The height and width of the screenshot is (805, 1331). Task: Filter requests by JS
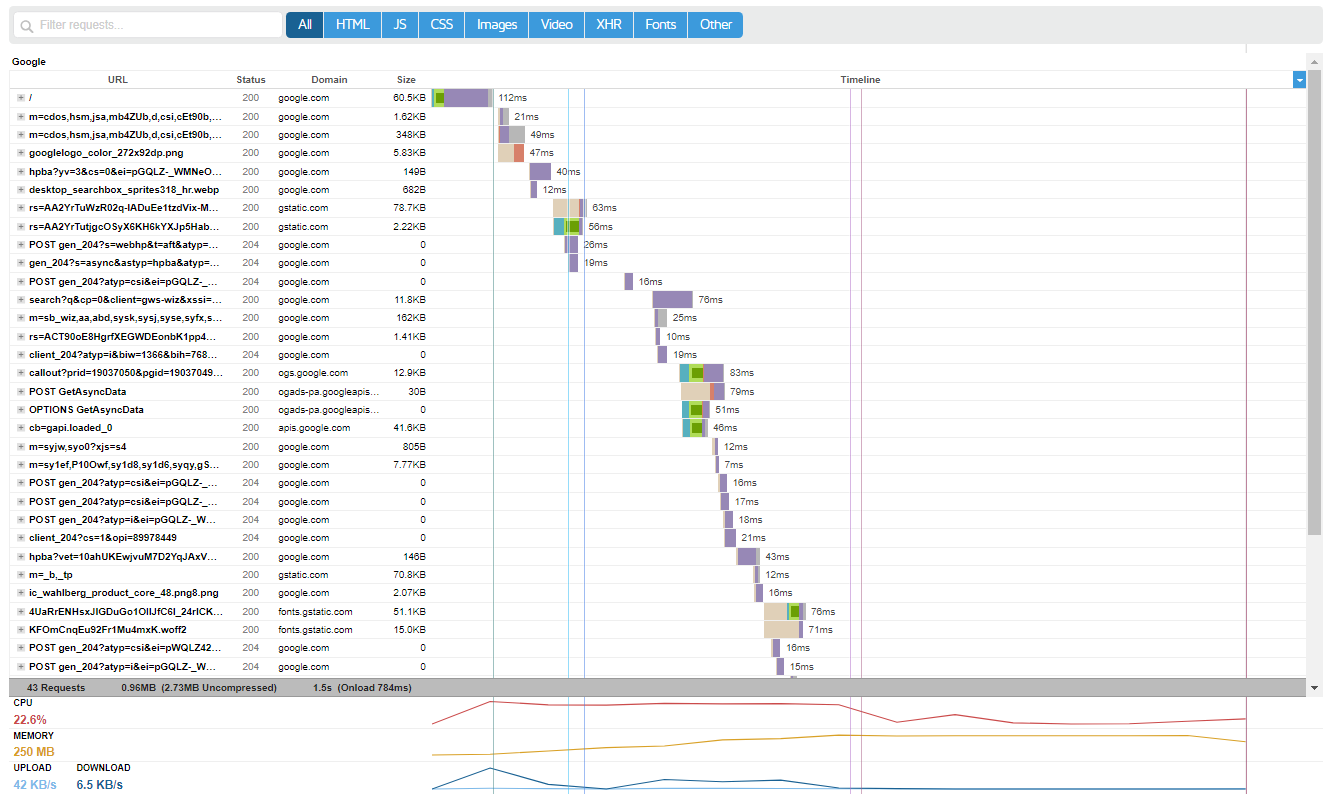point(400,25)
